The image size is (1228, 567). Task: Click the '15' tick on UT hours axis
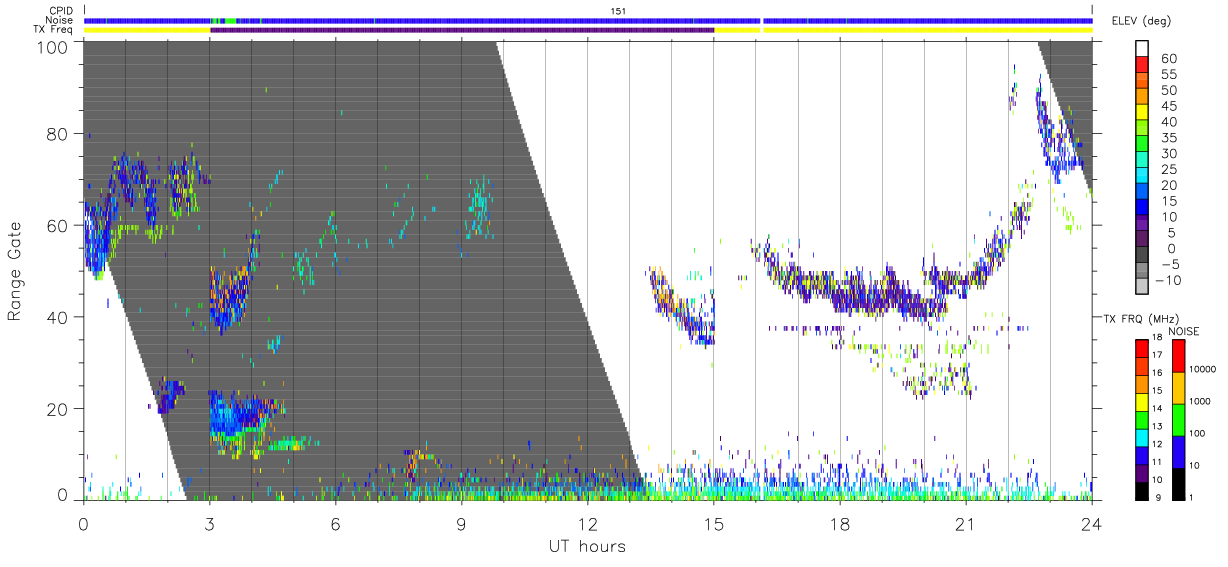[x=713, y=523]
